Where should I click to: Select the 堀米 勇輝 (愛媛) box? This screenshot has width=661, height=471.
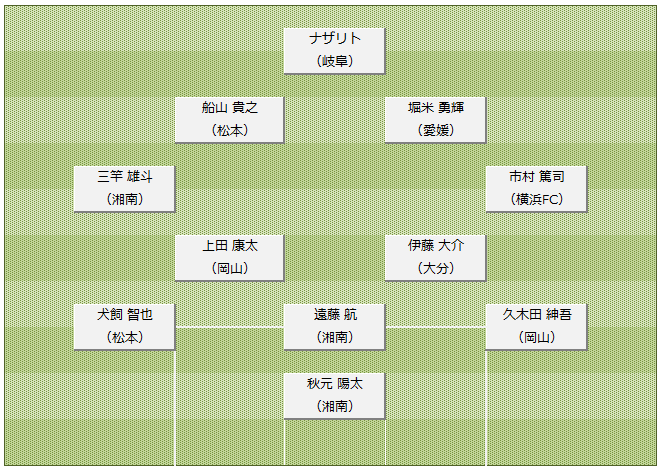point(435,120)
